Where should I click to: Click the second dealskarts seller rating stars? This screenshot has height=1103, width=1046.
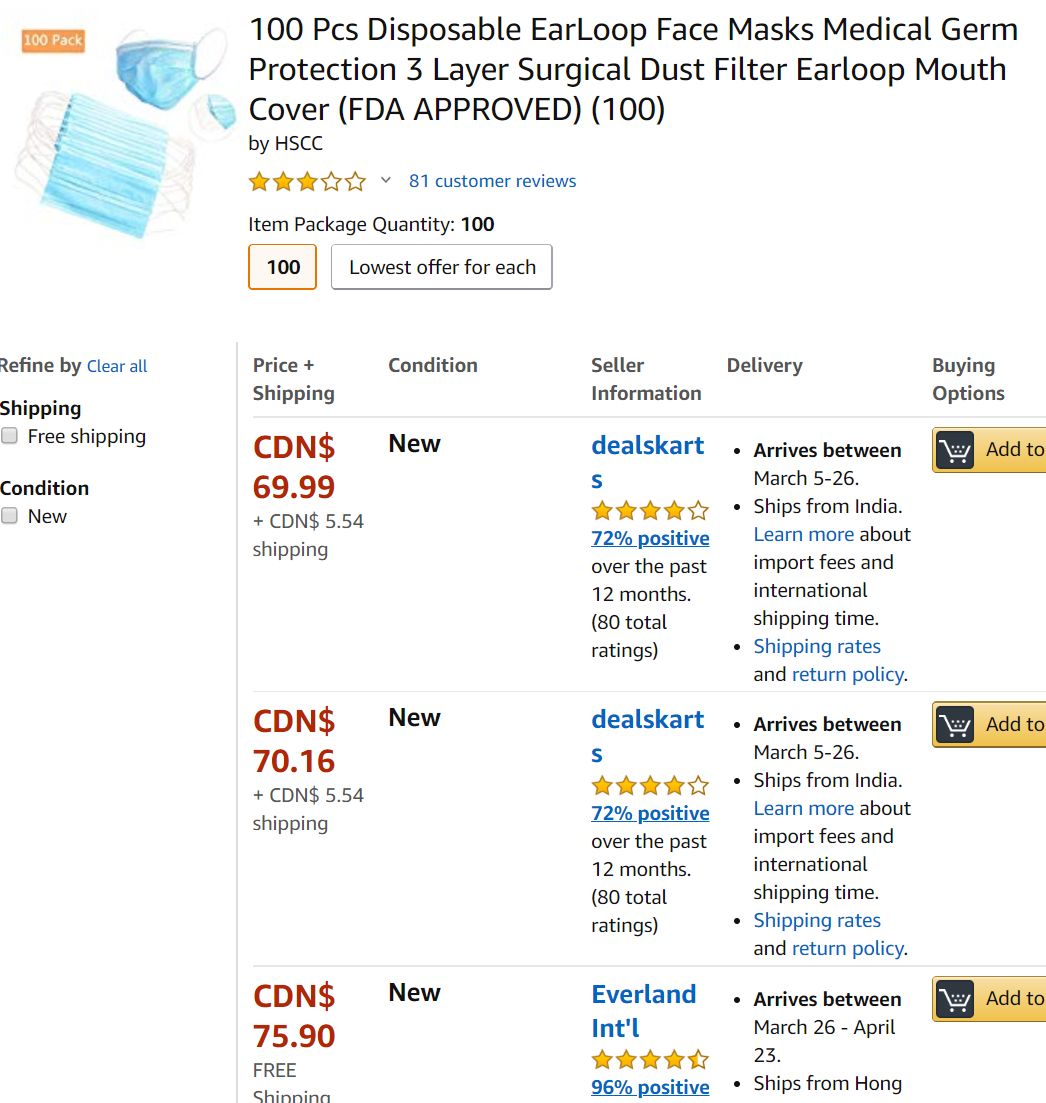coord(650,784)
